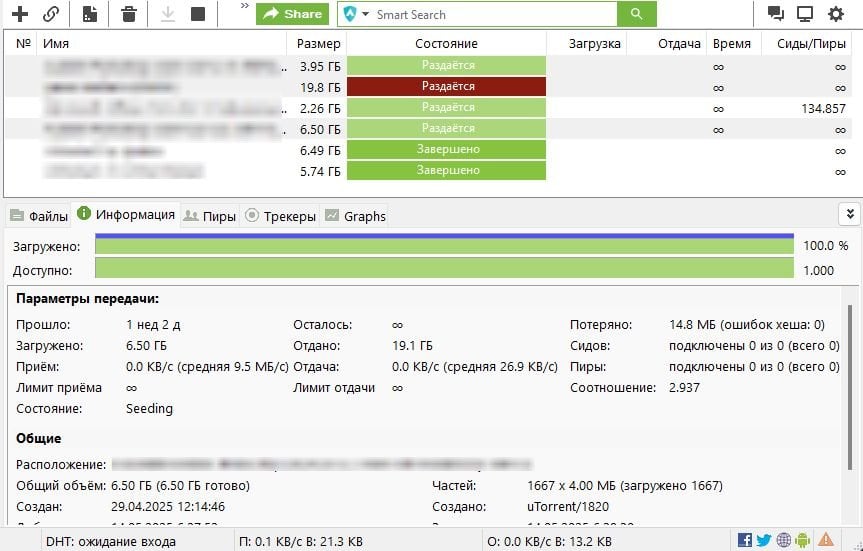
Task: Sort by the Размер column header
Action: pyautogui.click(x=316, y=43)
